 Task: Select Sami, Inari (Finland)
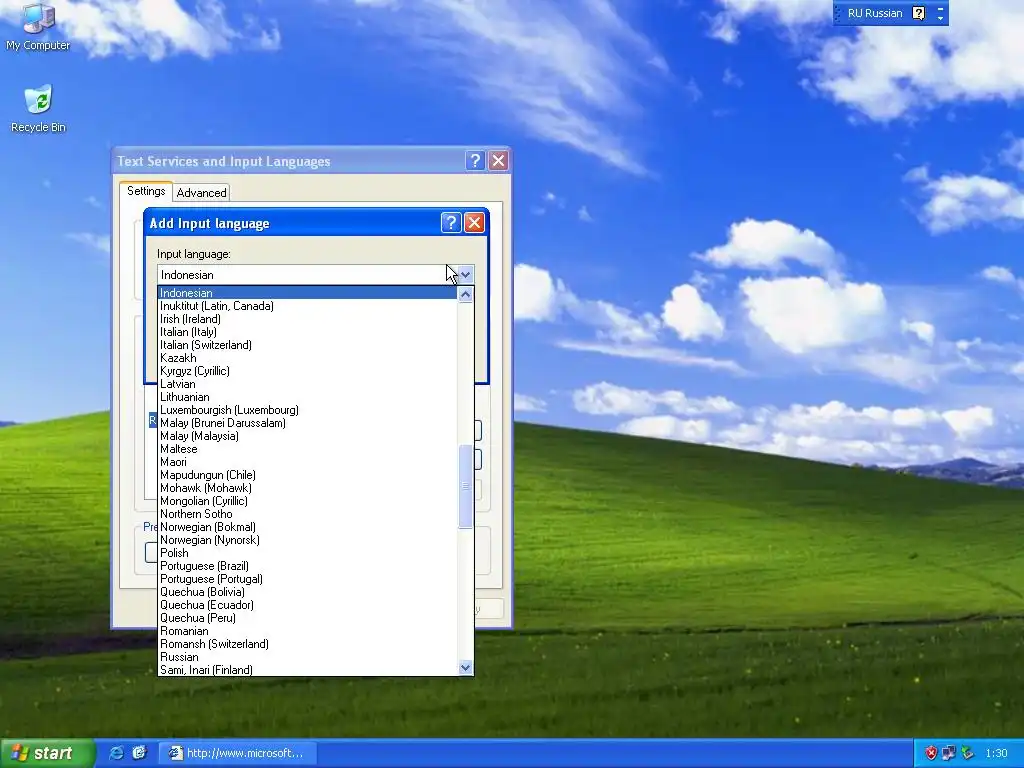pyautogui.click(x=308, y=669)
